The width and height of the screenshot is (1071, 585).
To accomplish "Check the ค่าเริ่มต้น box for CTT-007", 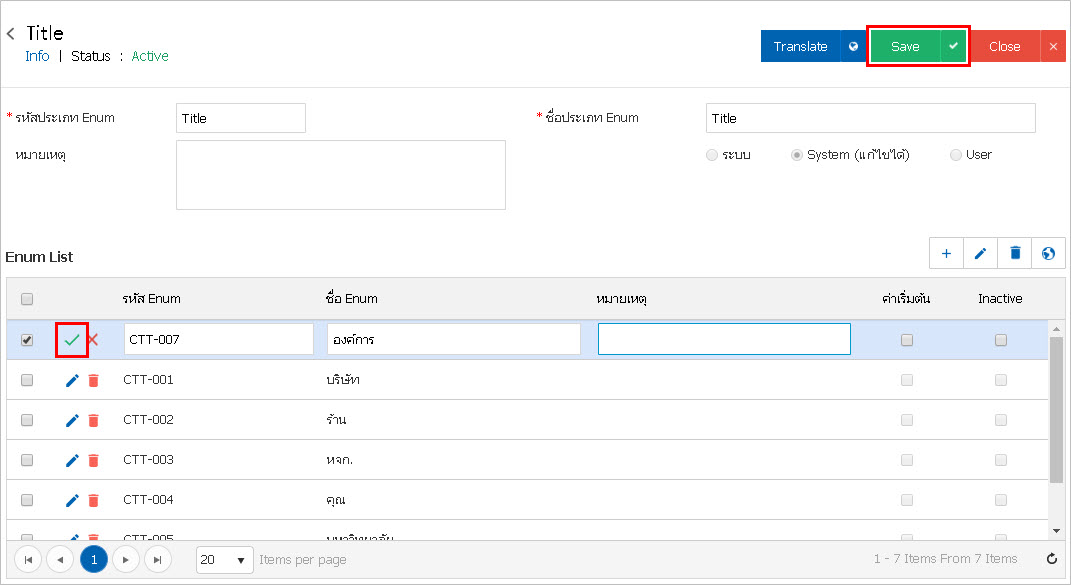I will [907, 340].
